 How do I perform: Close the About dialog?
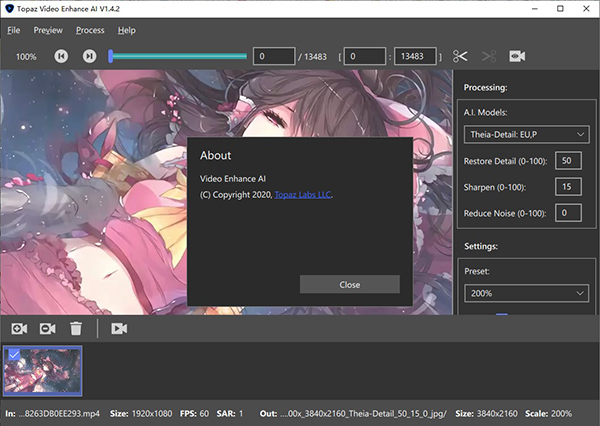click(x=349, y=284)
